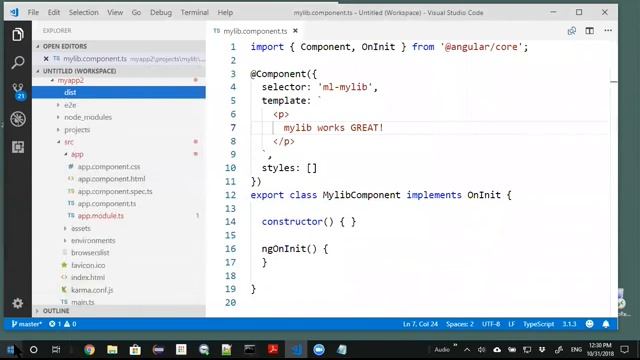640x360 pixels.
Task: Collapse the app folder
Action: tap(65, 154)
